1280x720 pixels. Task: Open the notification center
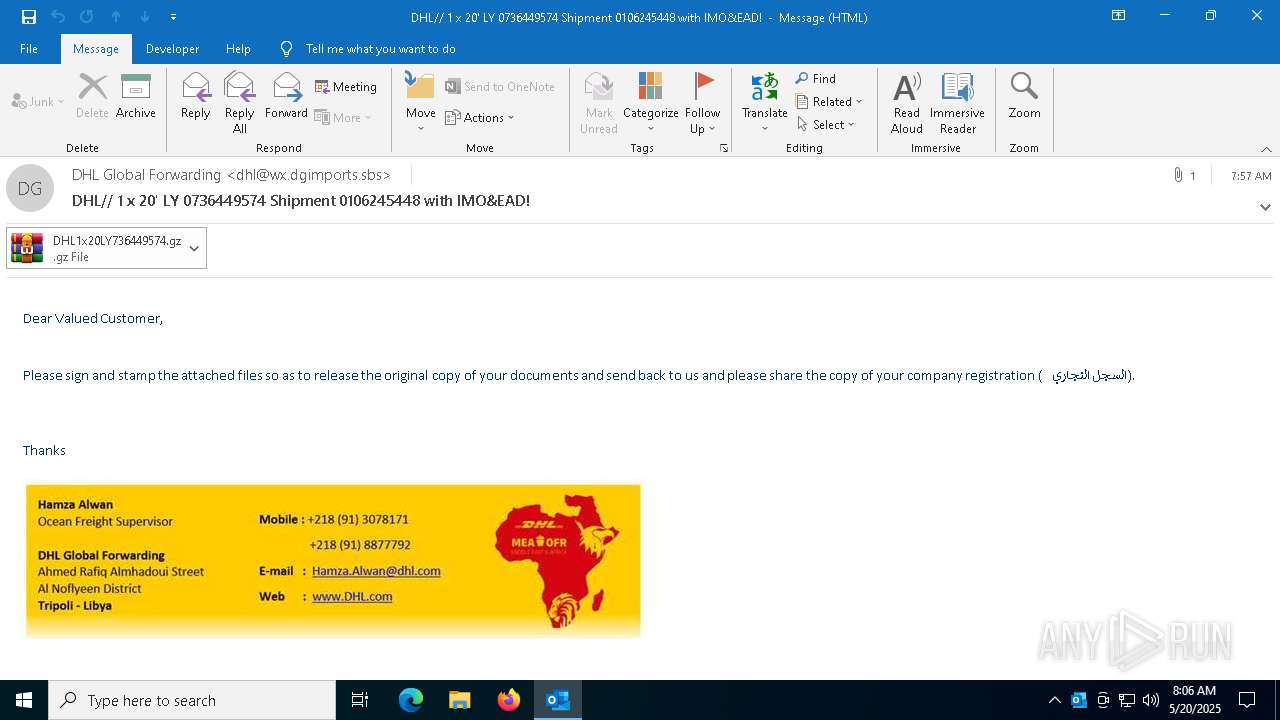point(1247,700)
